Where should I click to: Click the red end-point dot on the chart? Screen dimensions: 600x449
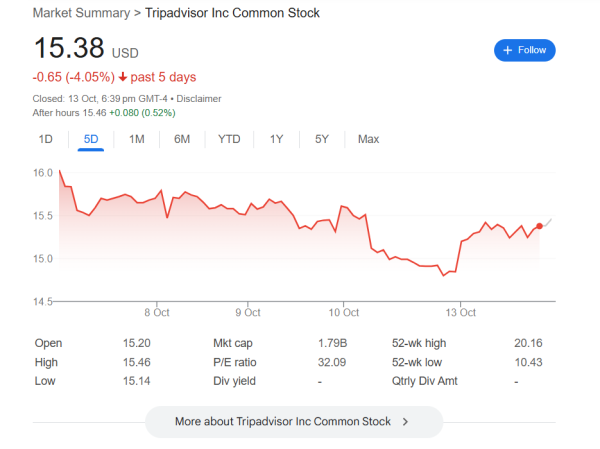point(540,226)
